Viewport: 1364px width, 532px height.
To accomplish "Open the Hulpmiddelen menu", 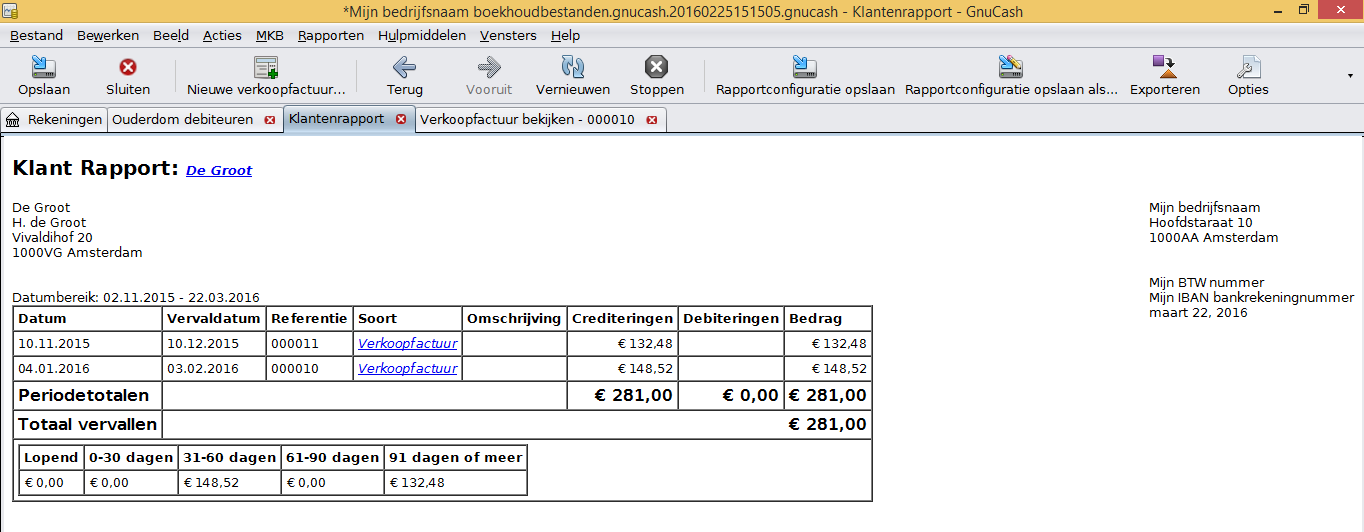I will tap(422, 35).
